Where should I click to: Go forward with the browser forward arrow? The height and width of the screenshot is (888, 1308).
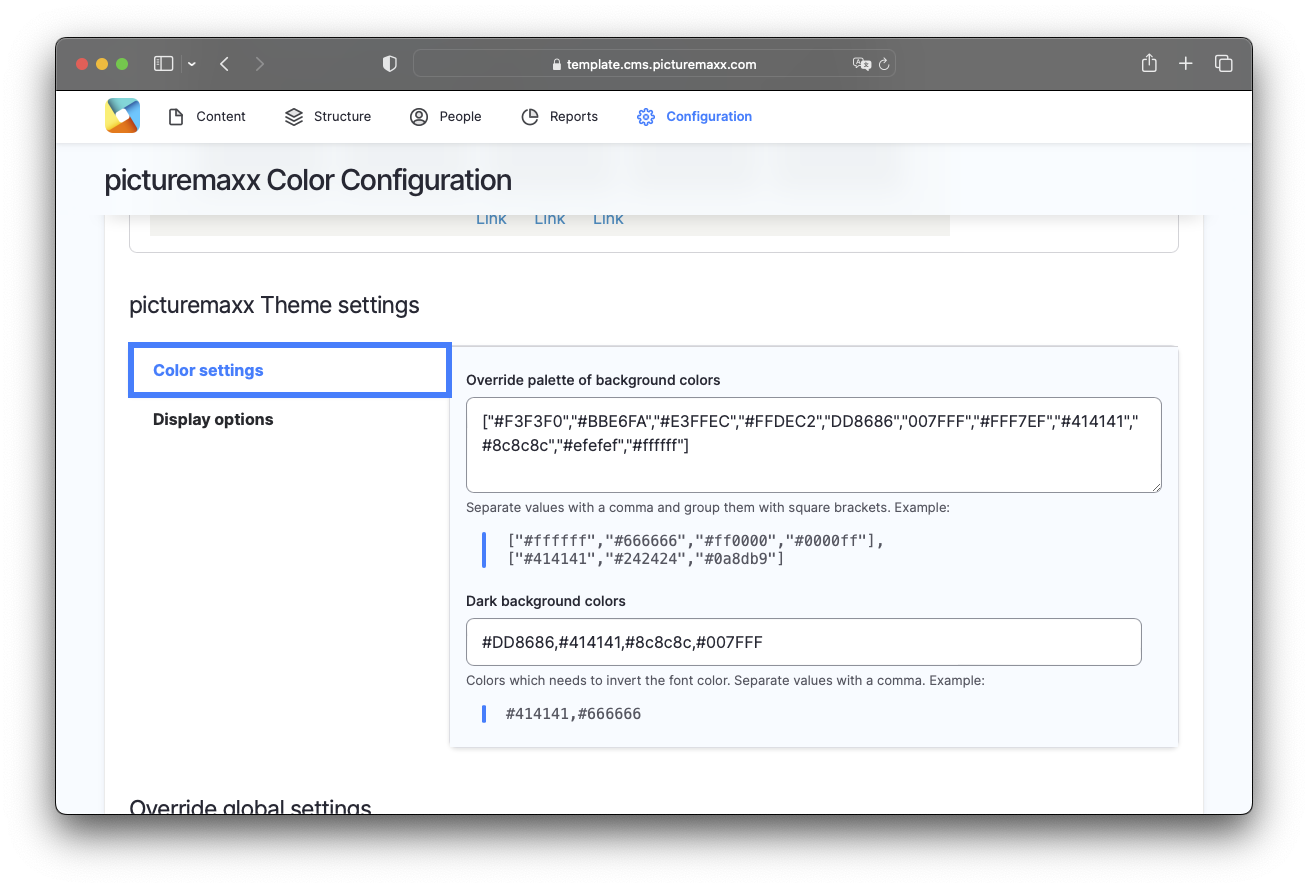click(260, 64)
